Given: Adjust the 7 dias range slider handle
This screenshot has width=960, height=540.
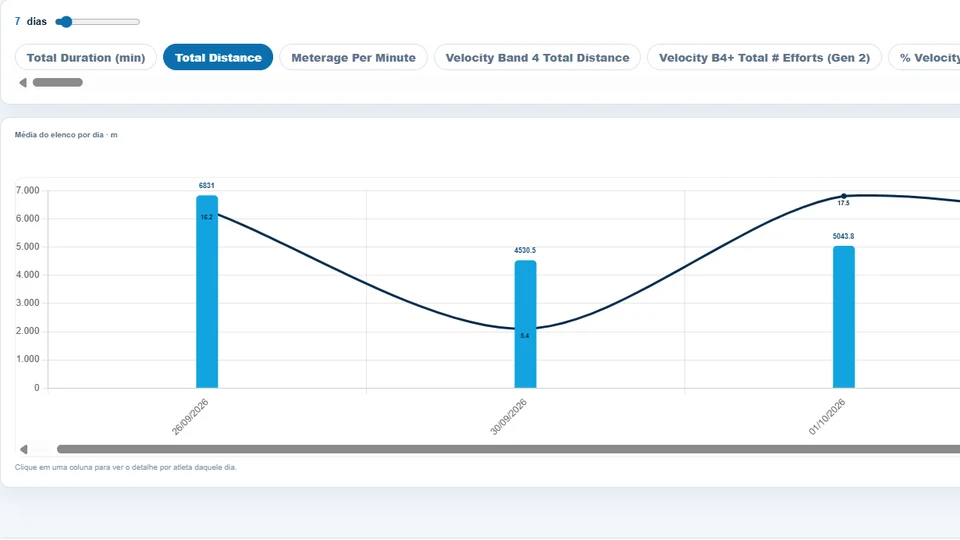Looking at the screenshot, I should click(66, 22).
